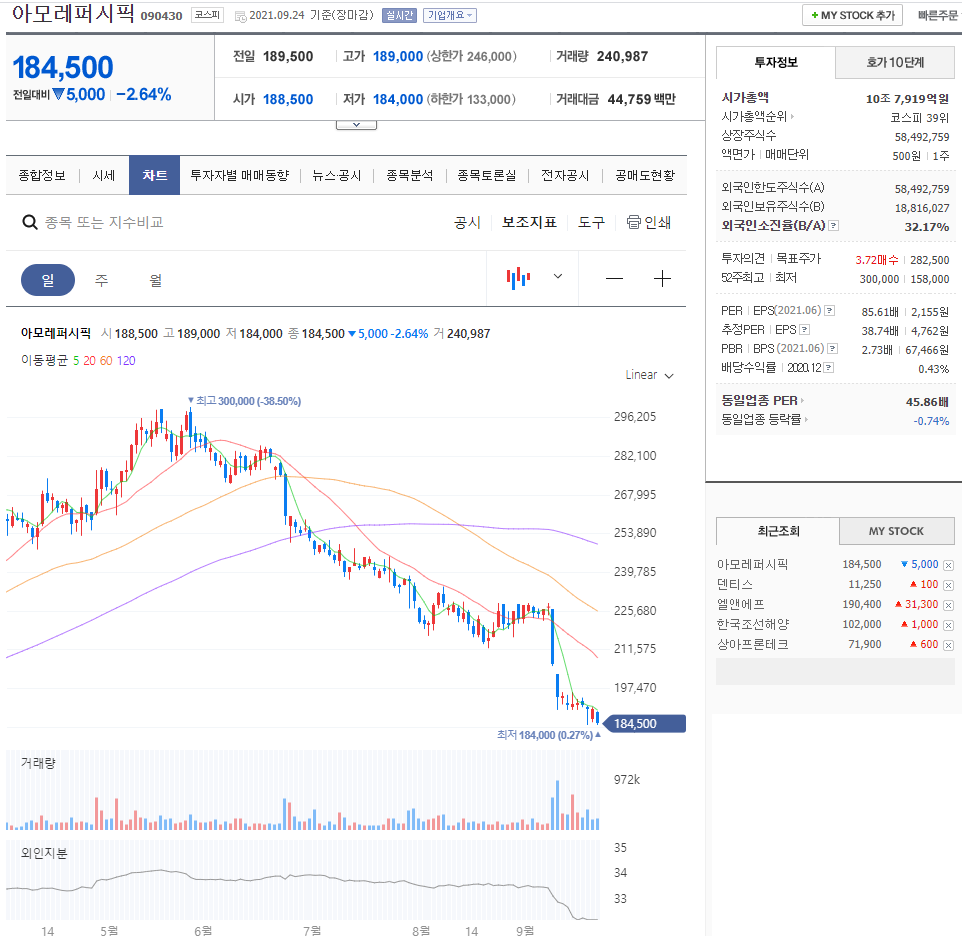Screen dimensions: 962x936
Task: Toggle 60-day moving average line
Action: coord(106,361)
